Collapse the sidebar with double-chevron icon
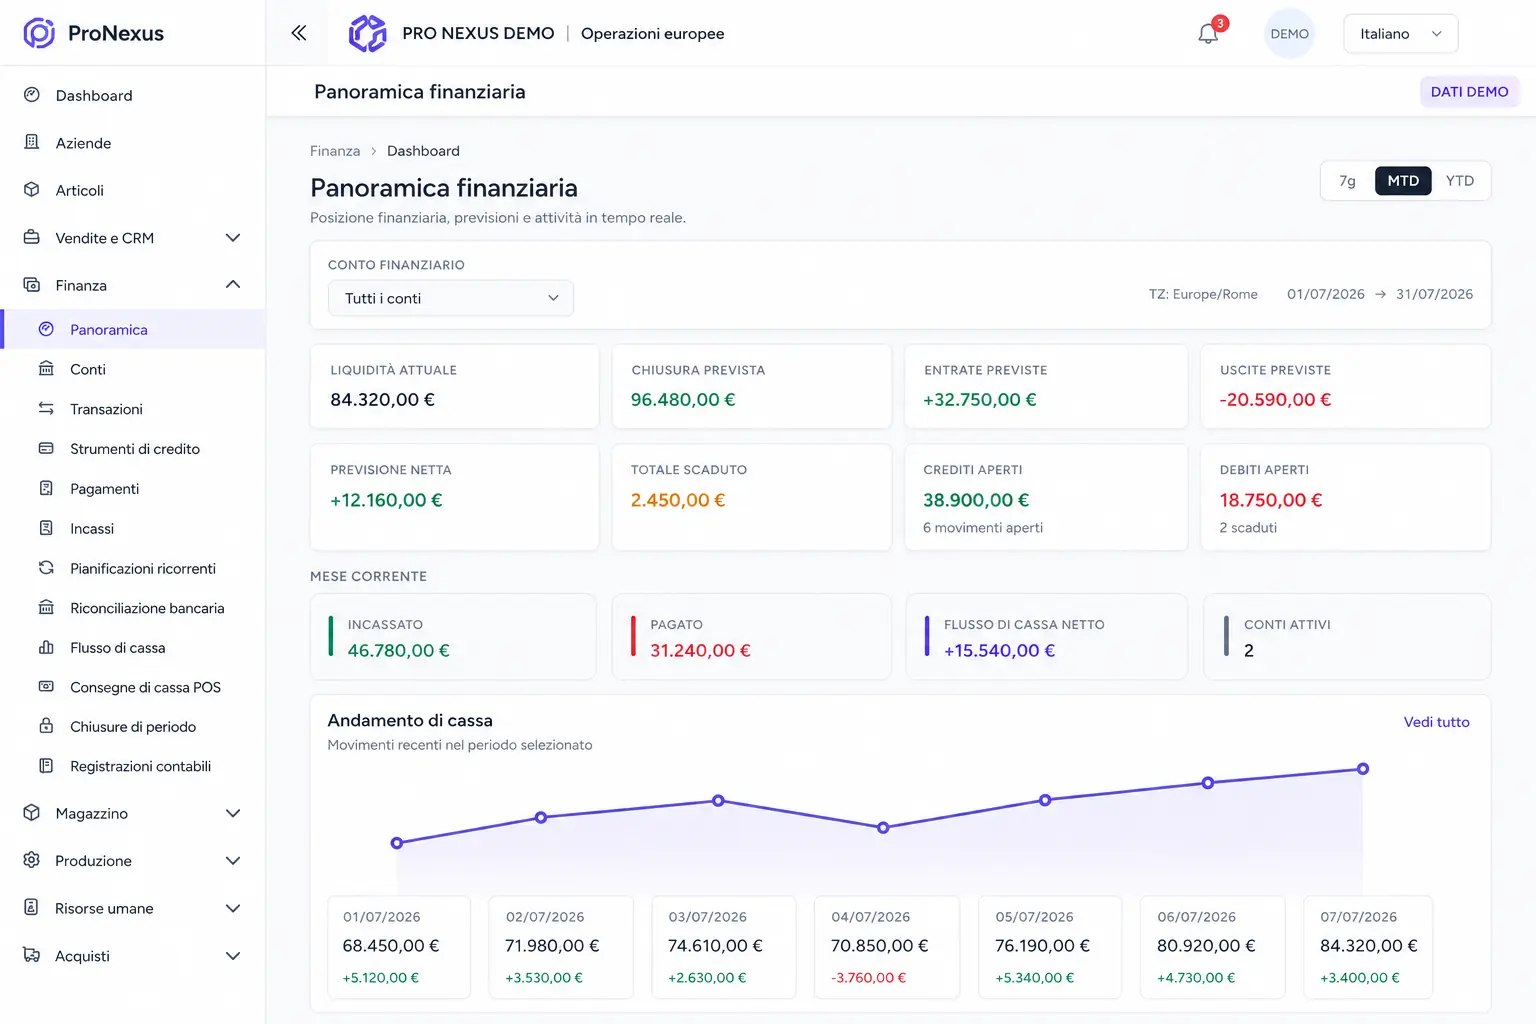The width and height of the screenshot is (1536, 1024). [298, 33]
